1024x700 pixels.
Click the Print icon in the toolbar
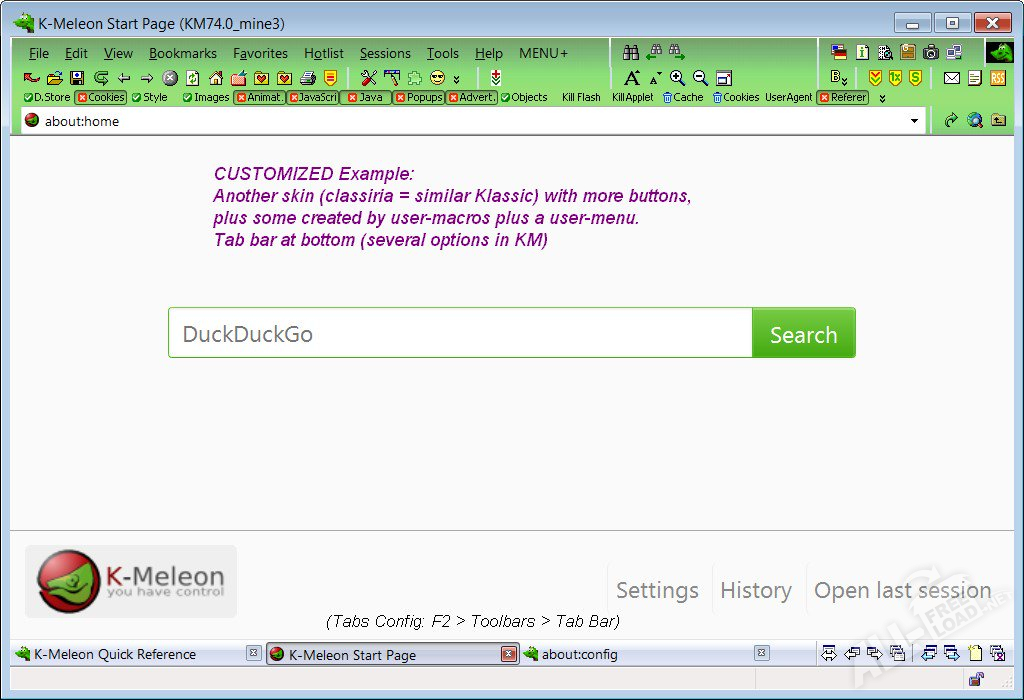[308, 78]
